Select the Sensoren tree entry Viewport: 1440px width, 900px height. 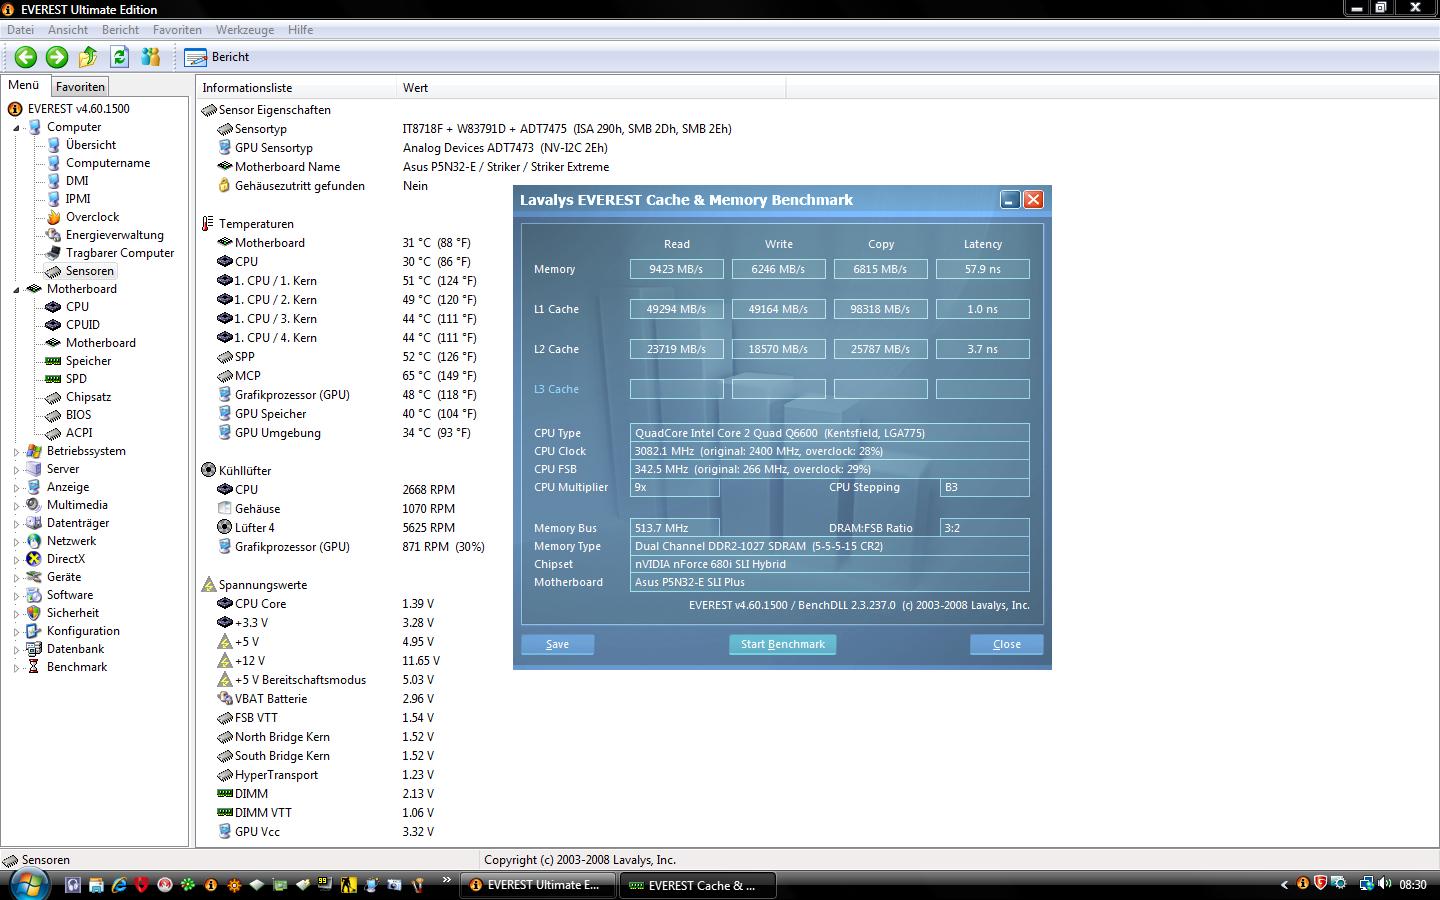coord(89,271)
